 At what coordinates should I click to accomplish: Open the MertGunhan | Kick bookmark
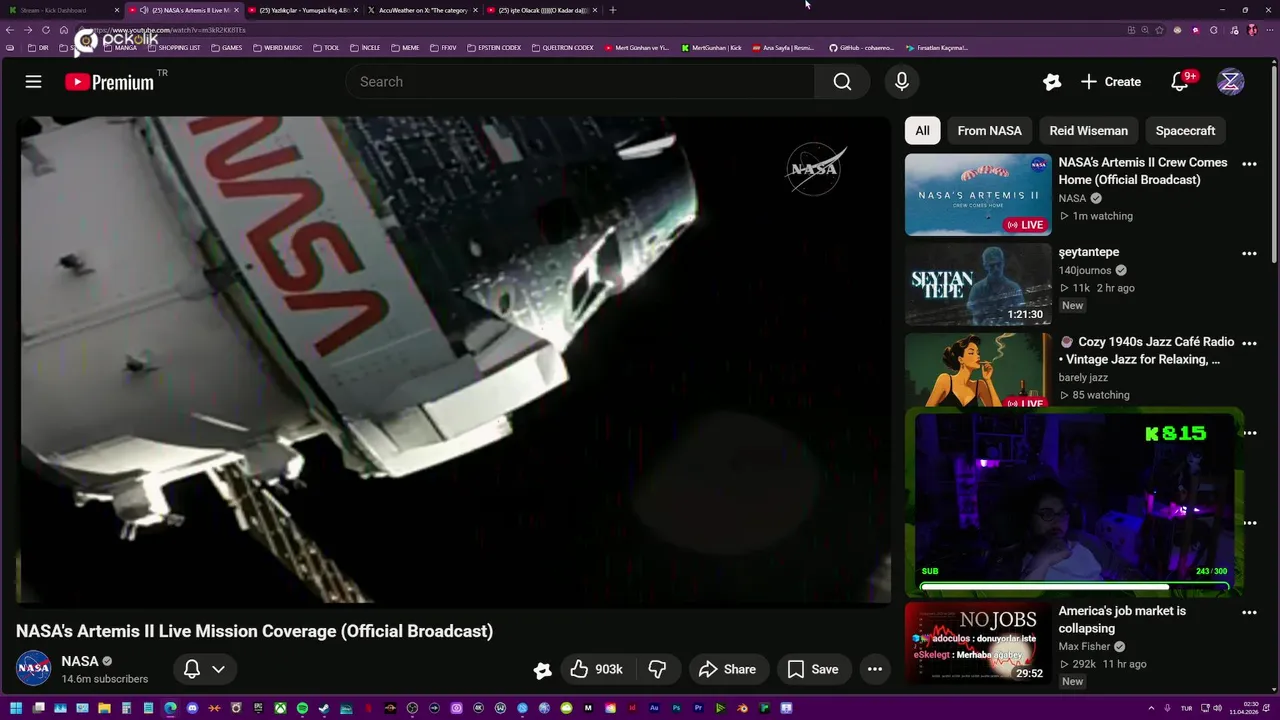tap(711, 48)
